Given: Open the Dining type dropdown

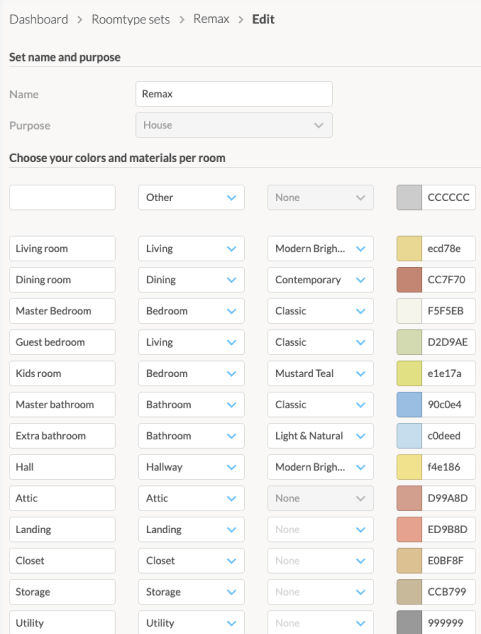Looking at the screenshot, I should click(191, 280).
